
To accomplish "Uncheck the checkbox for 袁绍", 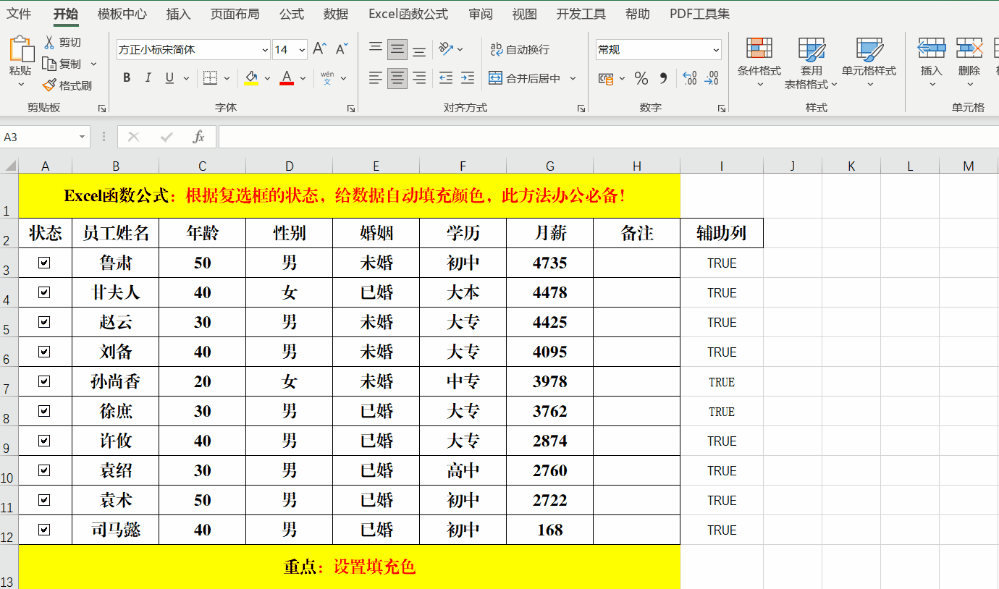I will 44,470.
